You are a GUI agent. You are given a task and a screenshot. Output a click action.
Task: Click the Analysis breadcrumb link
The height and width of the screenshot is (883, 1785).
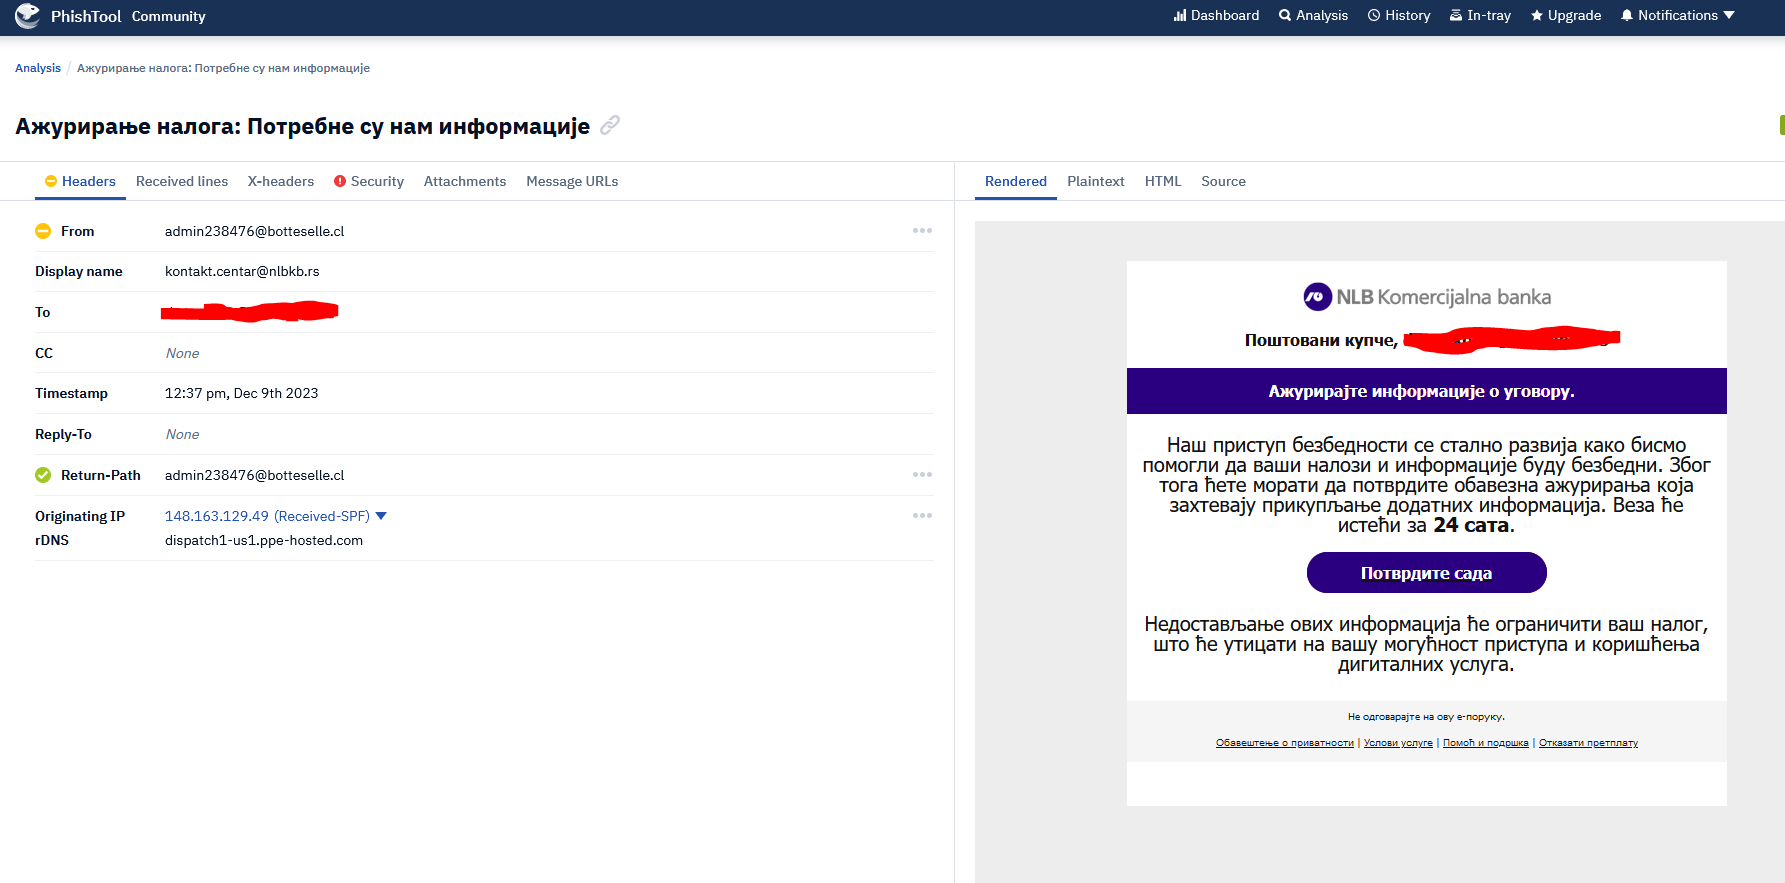click(x=38, y=68)
